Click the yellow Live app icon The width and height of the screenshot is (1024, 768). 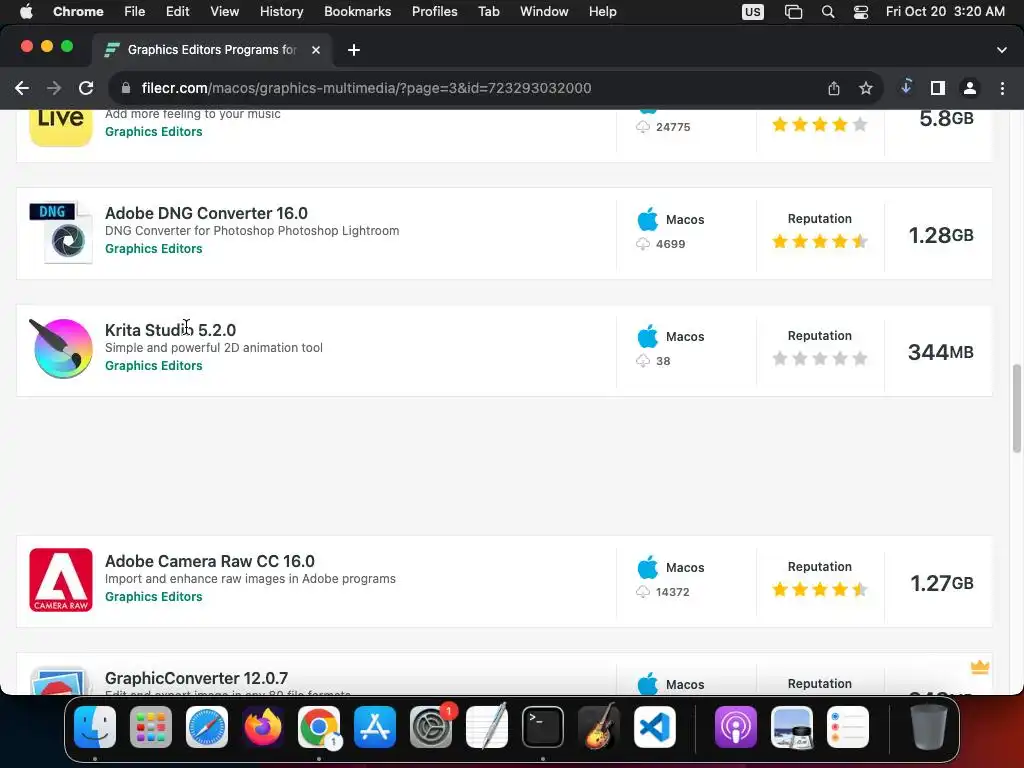[61, 128]
